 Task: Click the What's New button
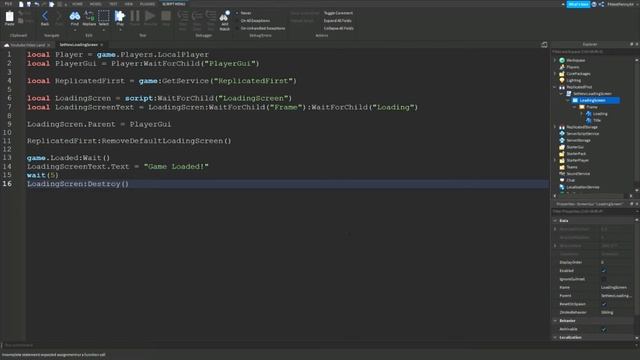578,4
